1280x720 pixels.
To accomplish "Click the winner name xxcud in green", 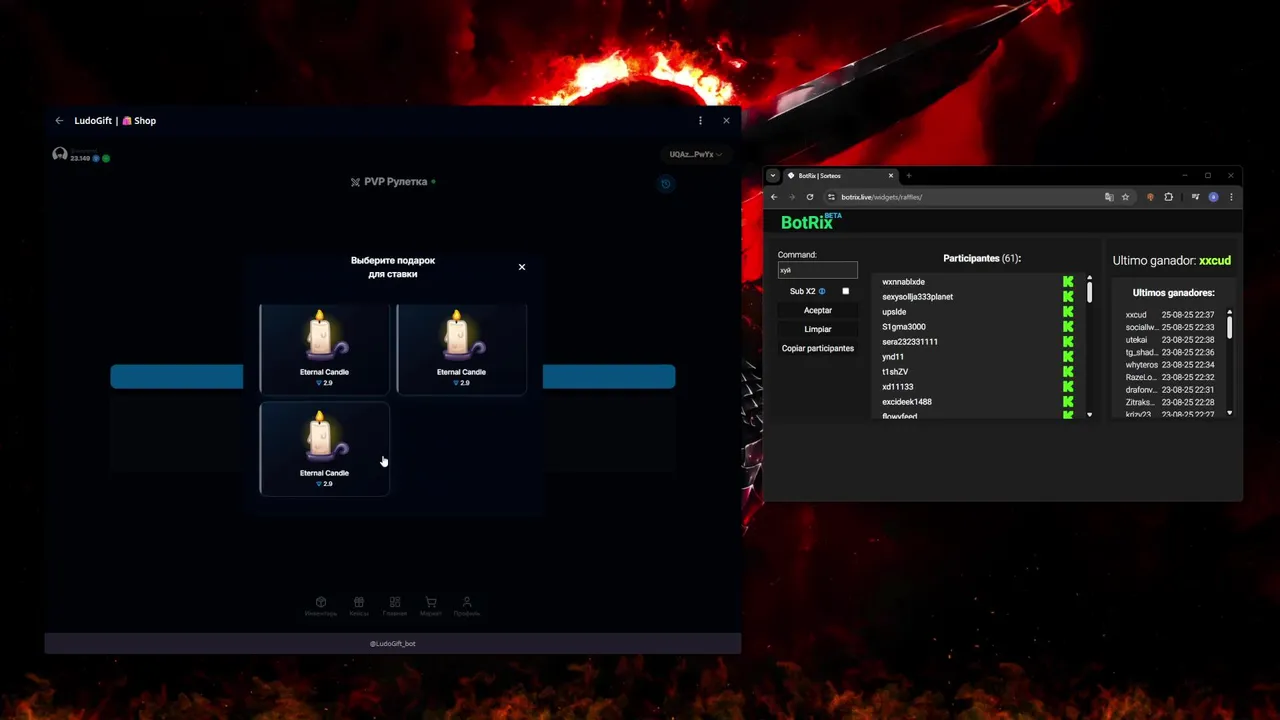I will 1215,260.
